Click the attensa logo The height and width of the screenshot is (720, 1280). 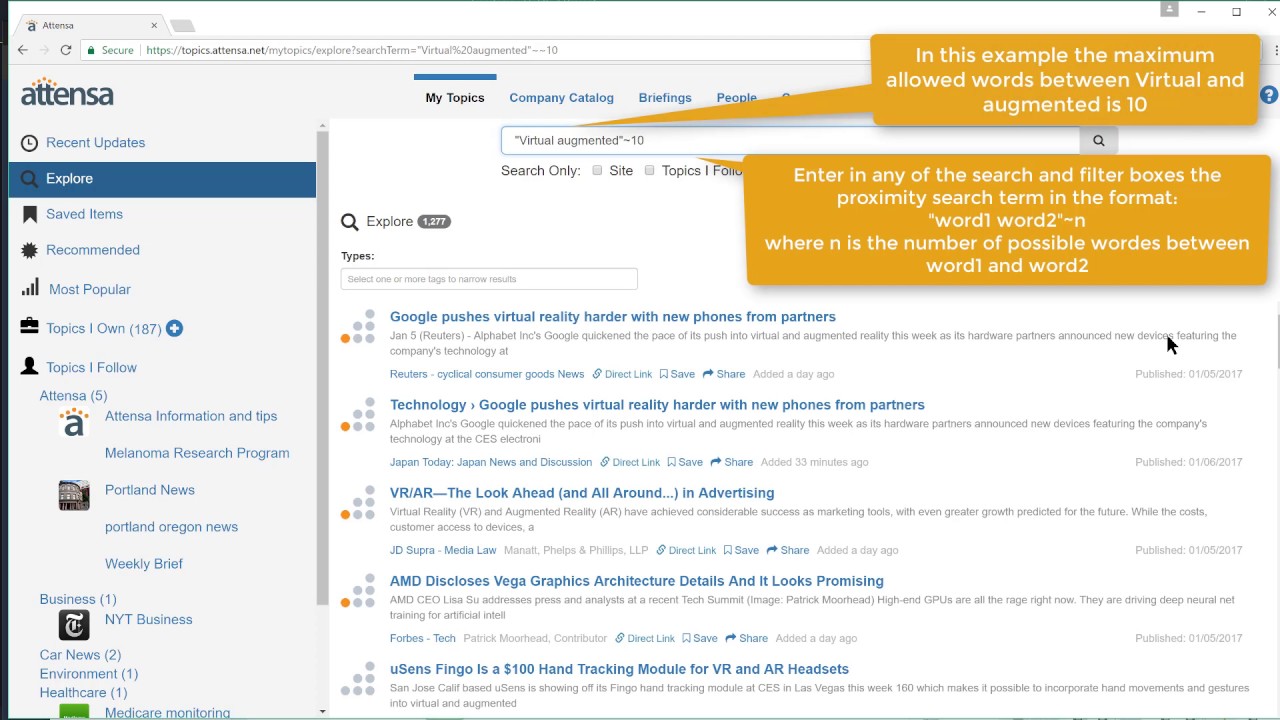pyautogui.click(x=67, y=92)
